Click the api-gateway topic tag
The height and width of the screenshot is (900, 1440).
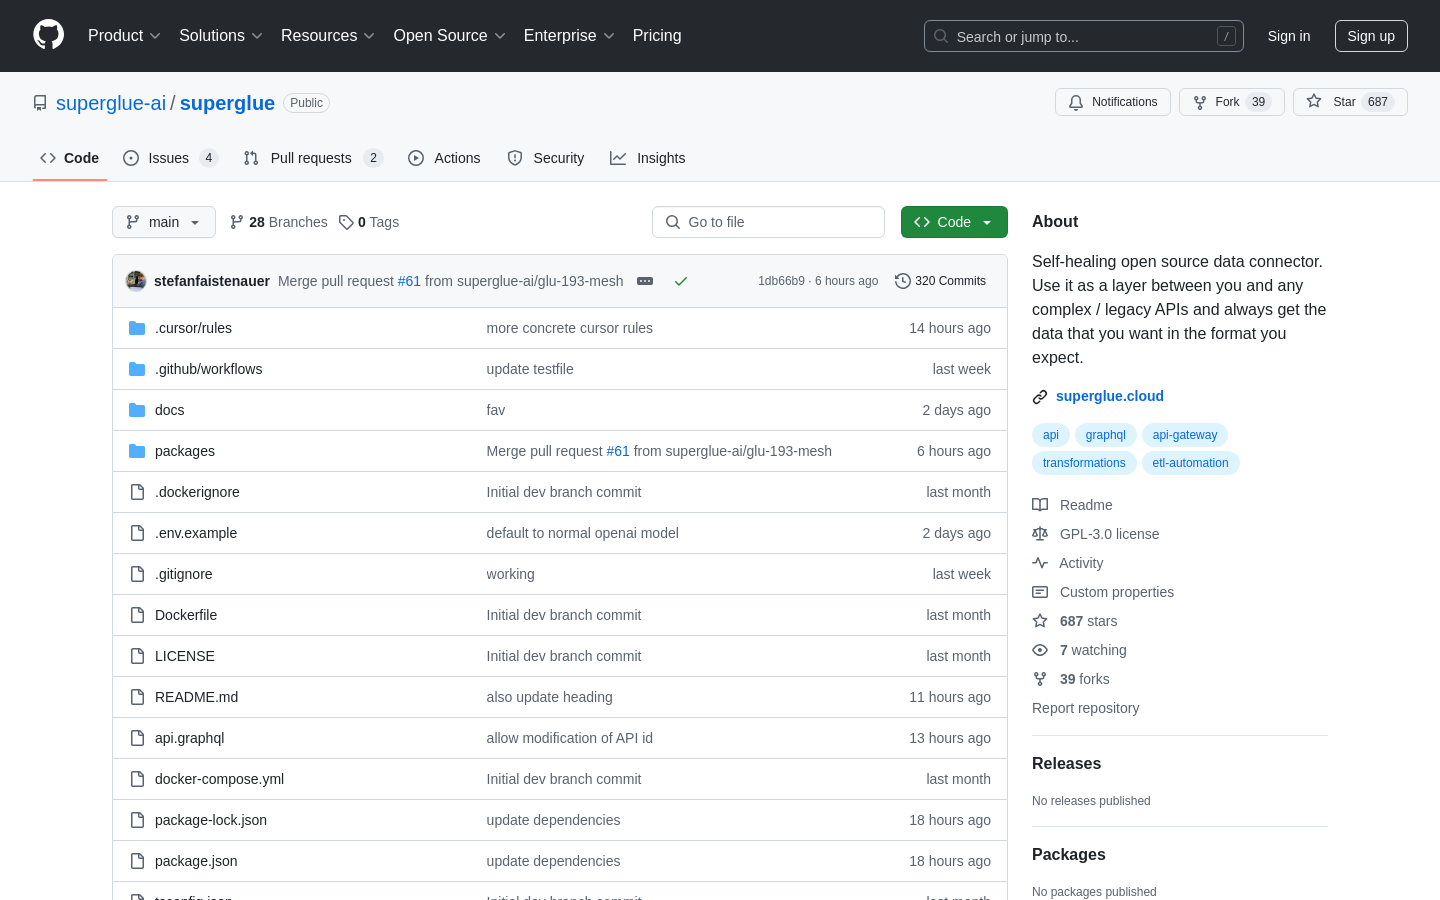(x=1185, y=435)
